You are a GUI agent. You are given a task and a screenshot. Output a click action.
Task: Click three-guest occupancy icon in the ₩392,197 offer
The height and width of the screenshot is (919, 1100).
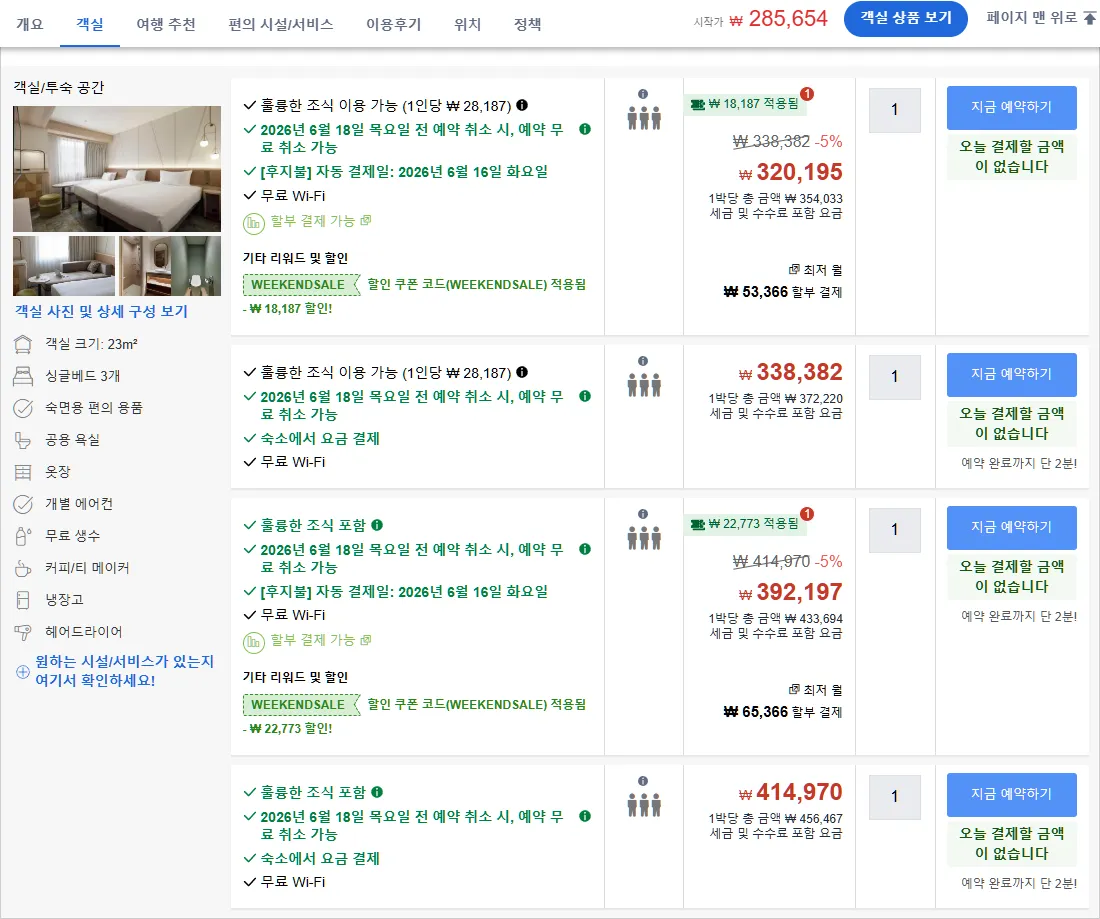click(644, 538)
